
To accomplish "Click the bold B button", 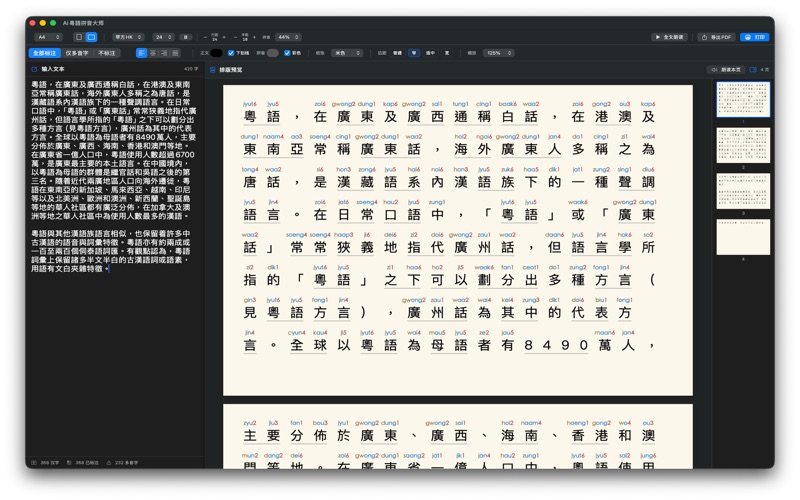I will (185, 37).
